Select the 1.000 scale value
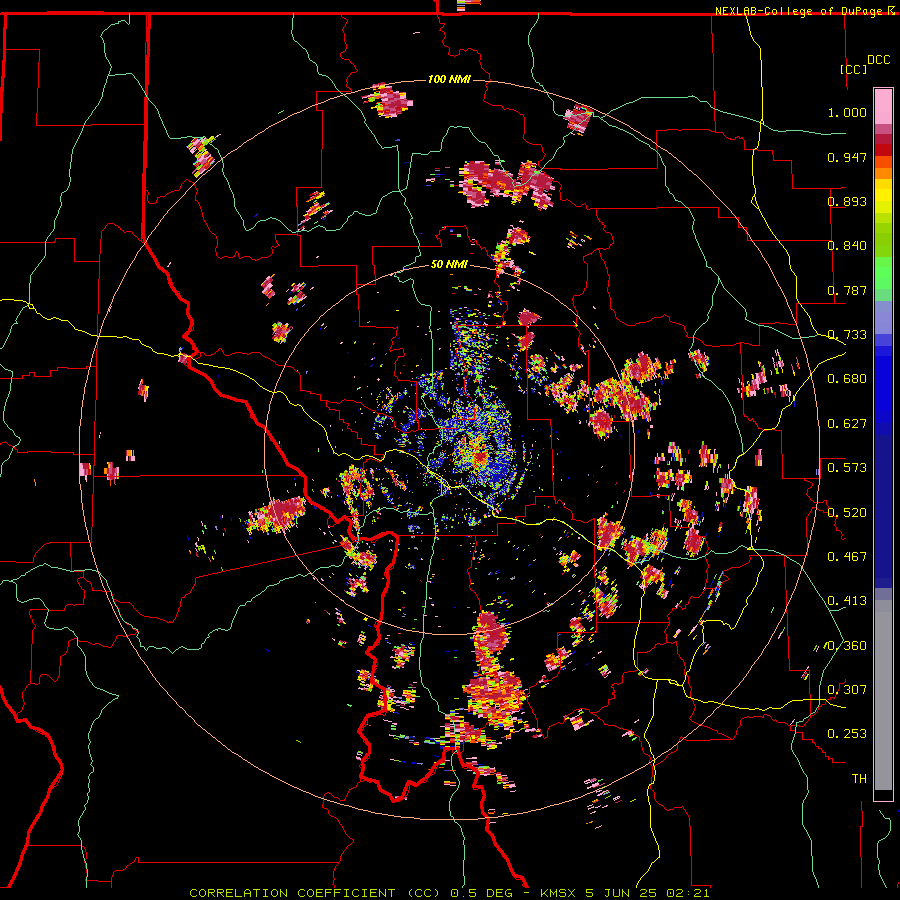The width and height of the screenshot is (900, 900). click(x=847, y=112)
